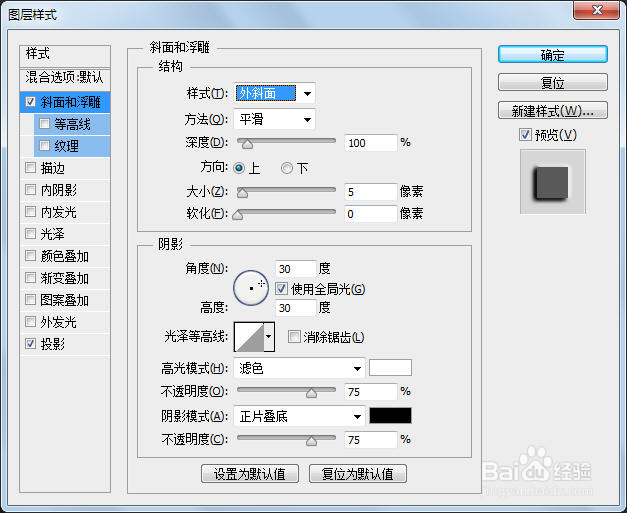This screenshot has height=513, width=627.
Task: Open the 方法 technique dropdown
Action: point(274,119)
